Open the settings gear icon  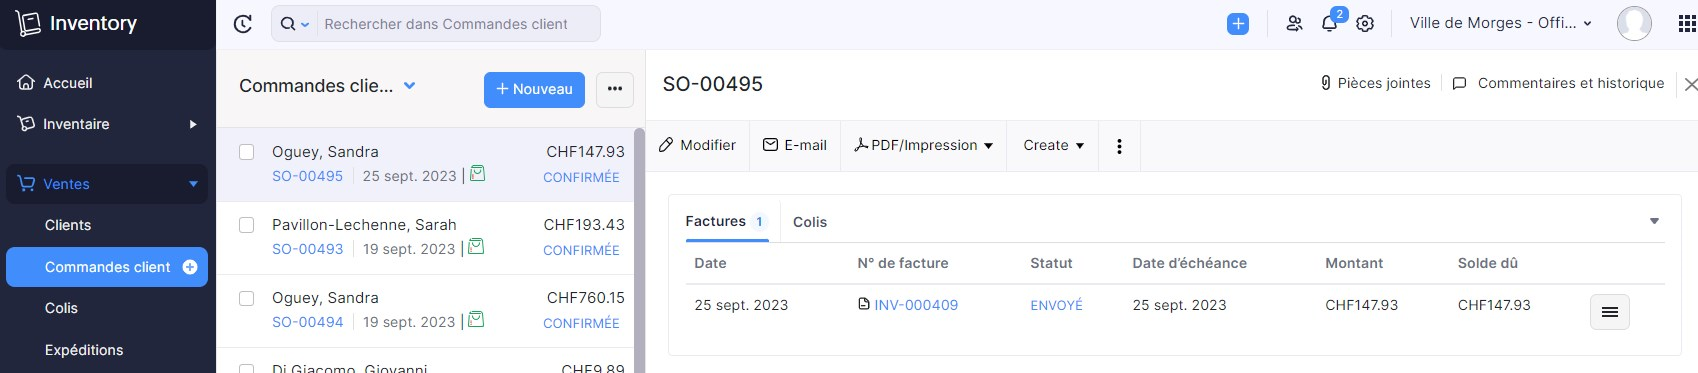(x=1365, y=24)
